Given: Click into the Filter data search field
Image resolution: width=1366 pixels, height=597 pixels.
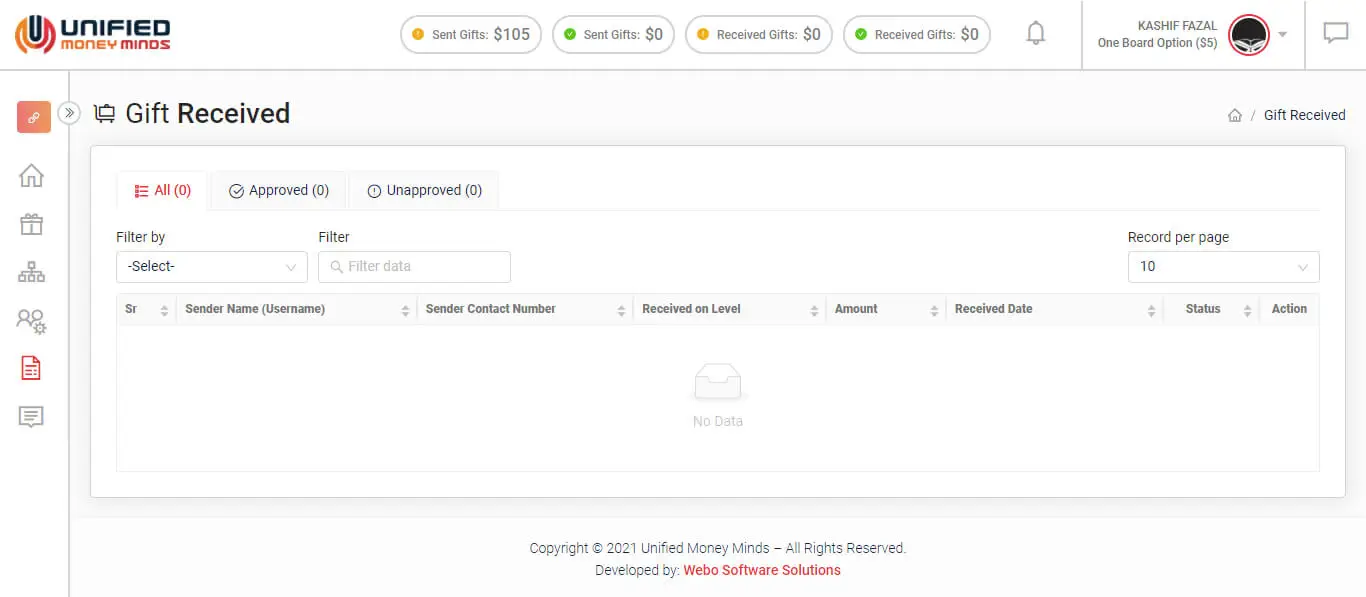Looking at the screenshot, I should point(415,267).
